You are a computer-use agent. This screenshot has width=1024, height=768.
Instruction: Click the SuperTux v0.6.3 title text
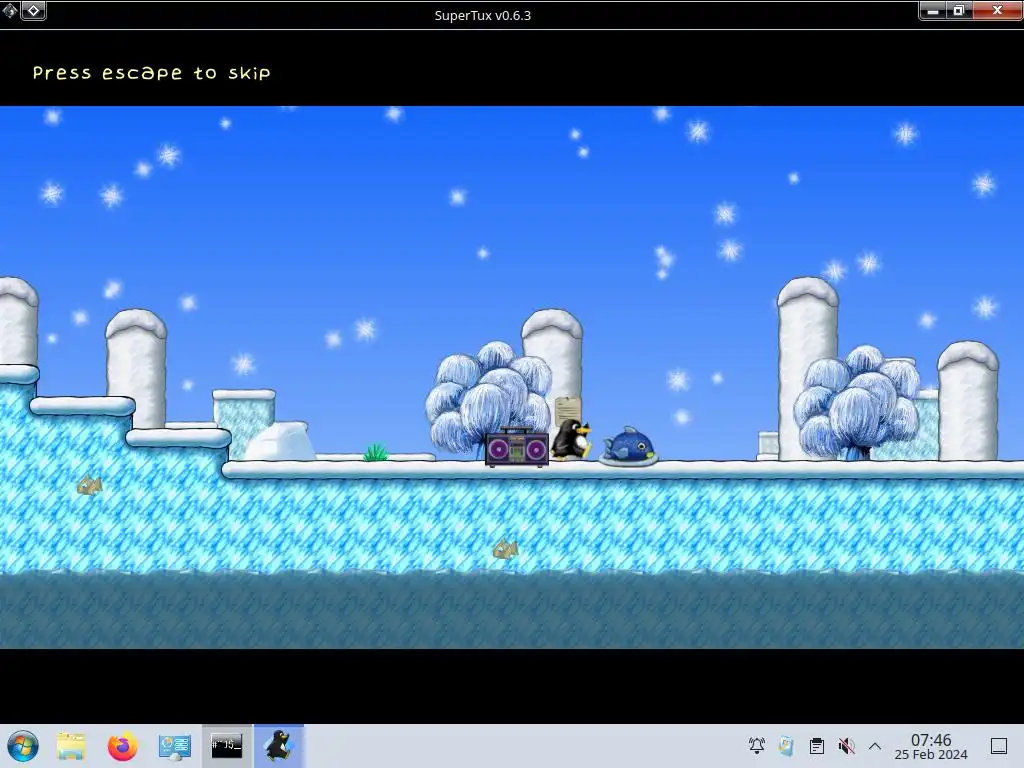[x=483, y=15]
